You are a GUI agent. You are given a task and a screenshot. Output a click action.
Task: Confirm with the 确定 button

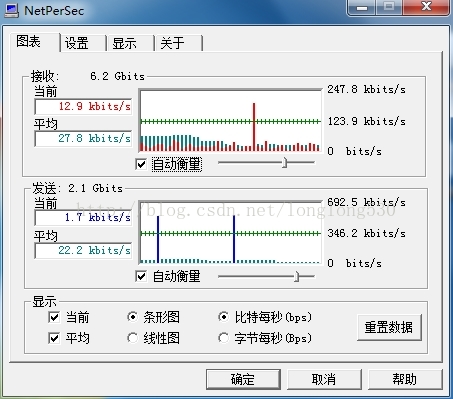point(243,379)
